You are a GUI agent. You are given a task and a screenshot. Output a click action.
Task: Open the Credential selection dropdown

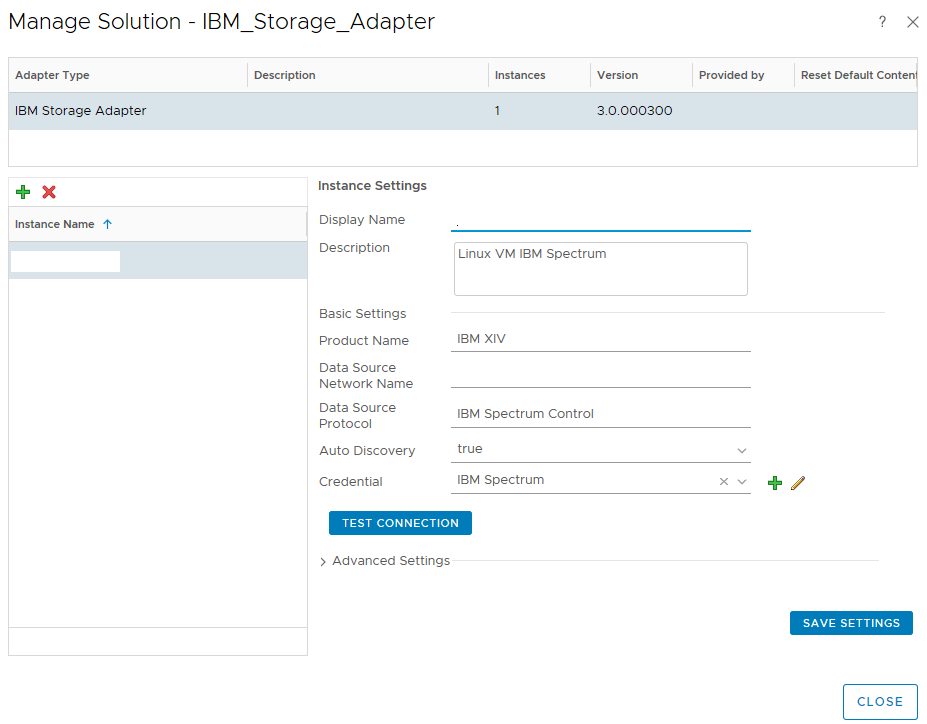point(741,480)
